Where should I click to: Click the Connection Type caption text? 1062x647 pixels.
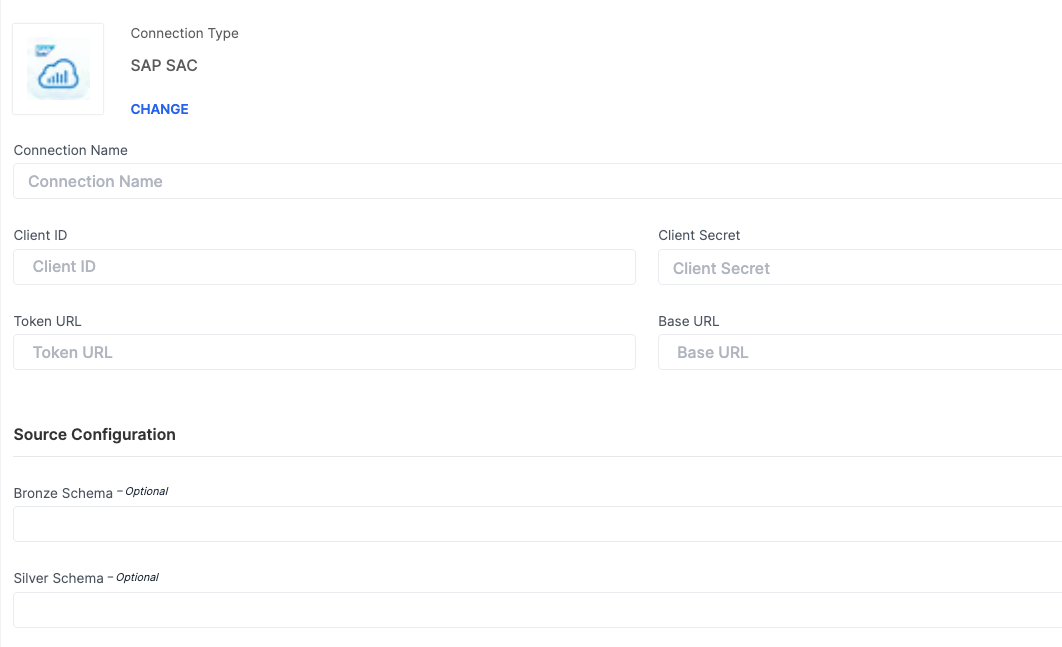pyautogui.click(x=184, y=33)
